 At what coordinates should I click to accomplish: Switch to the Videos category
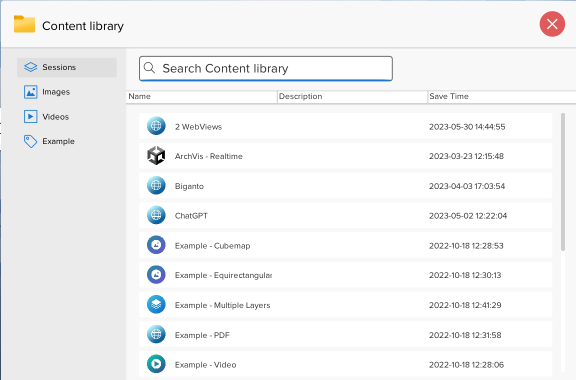[x=67, y=116]
